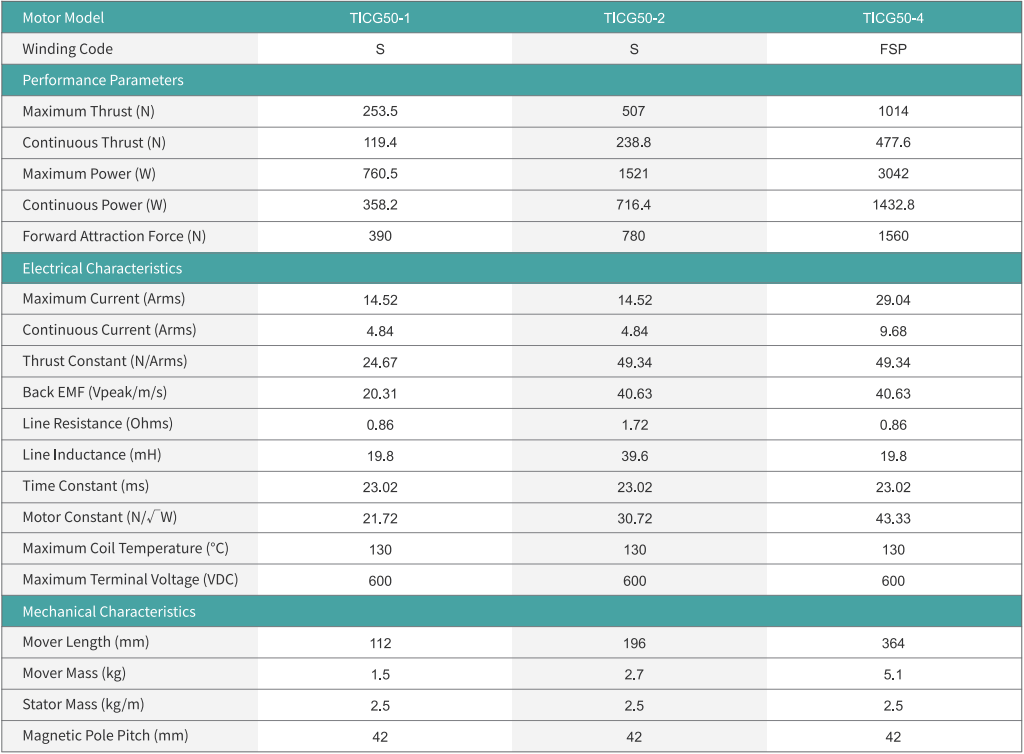1024x754 pixels.
Task: Select the Motor Constant value 43.33
Action: tap(893, 518)
